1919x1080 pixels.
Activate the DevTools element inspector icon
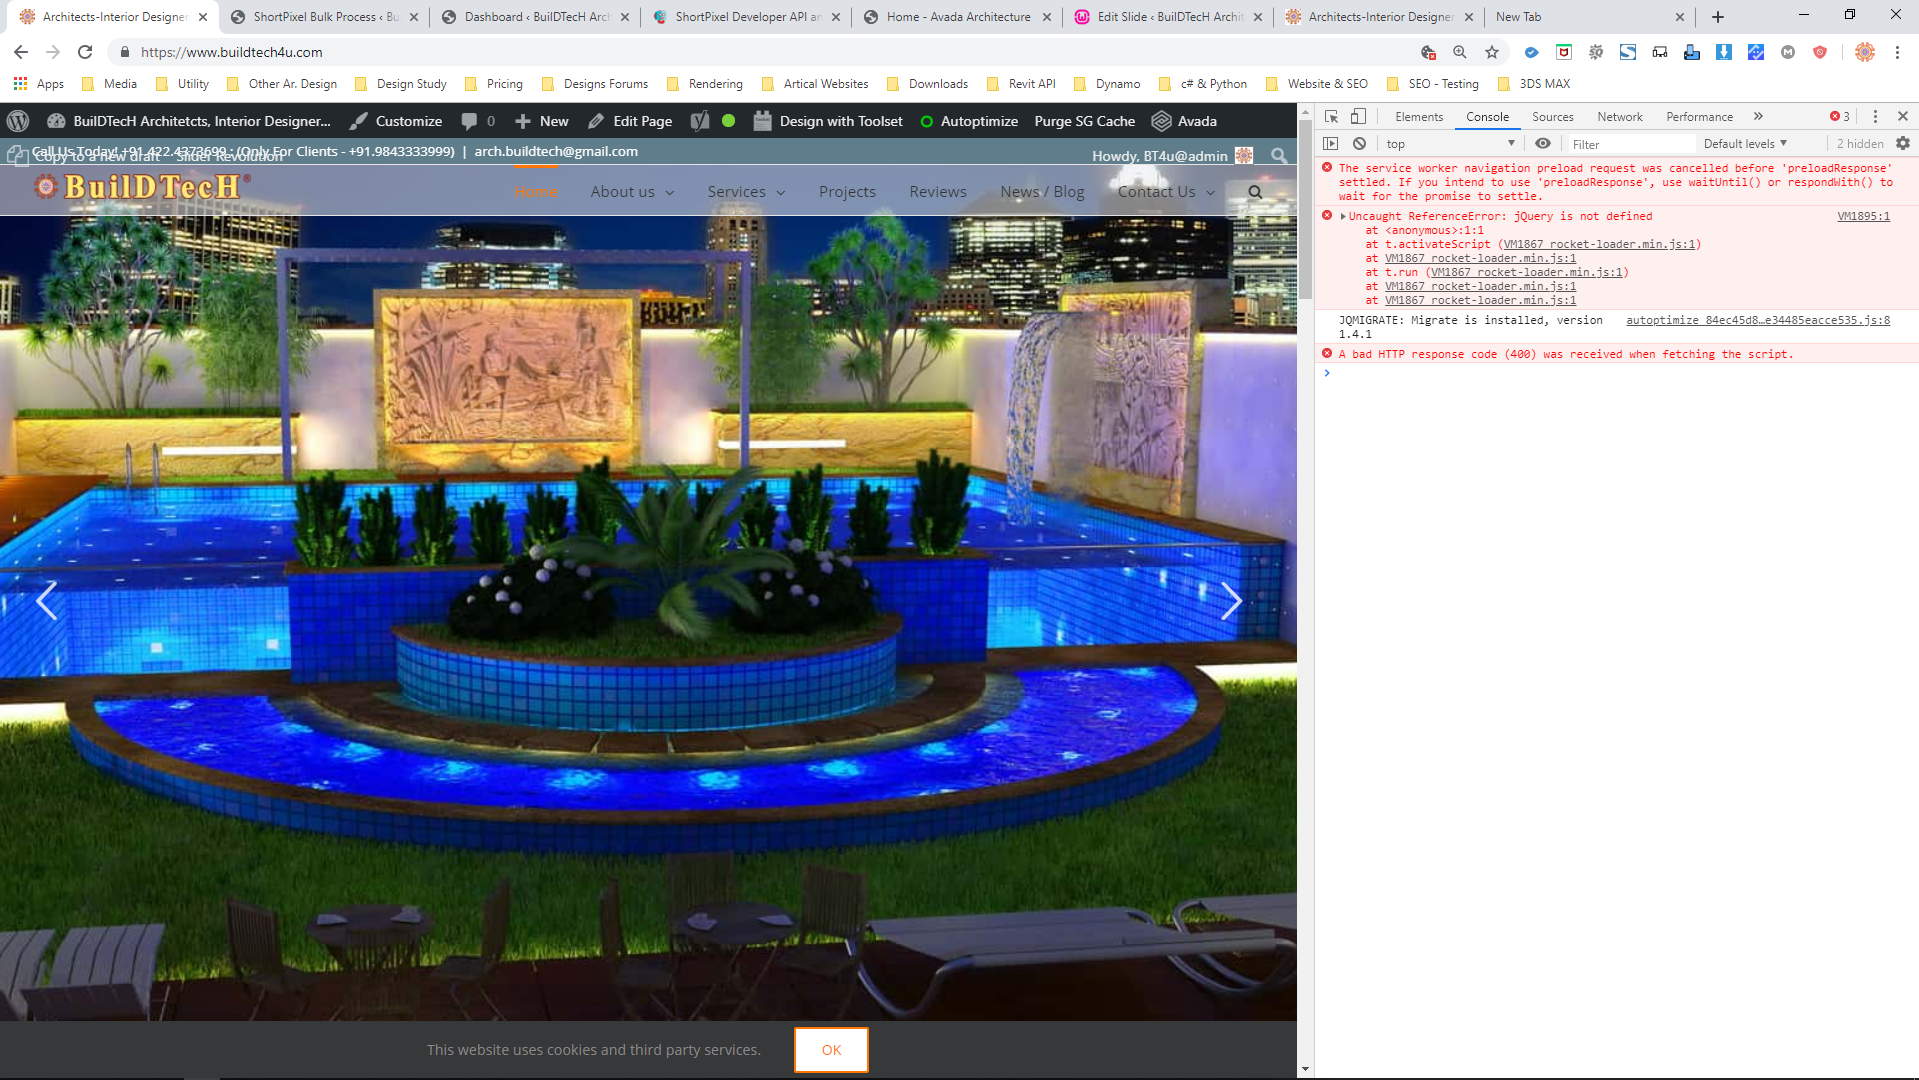(1331, 117)
